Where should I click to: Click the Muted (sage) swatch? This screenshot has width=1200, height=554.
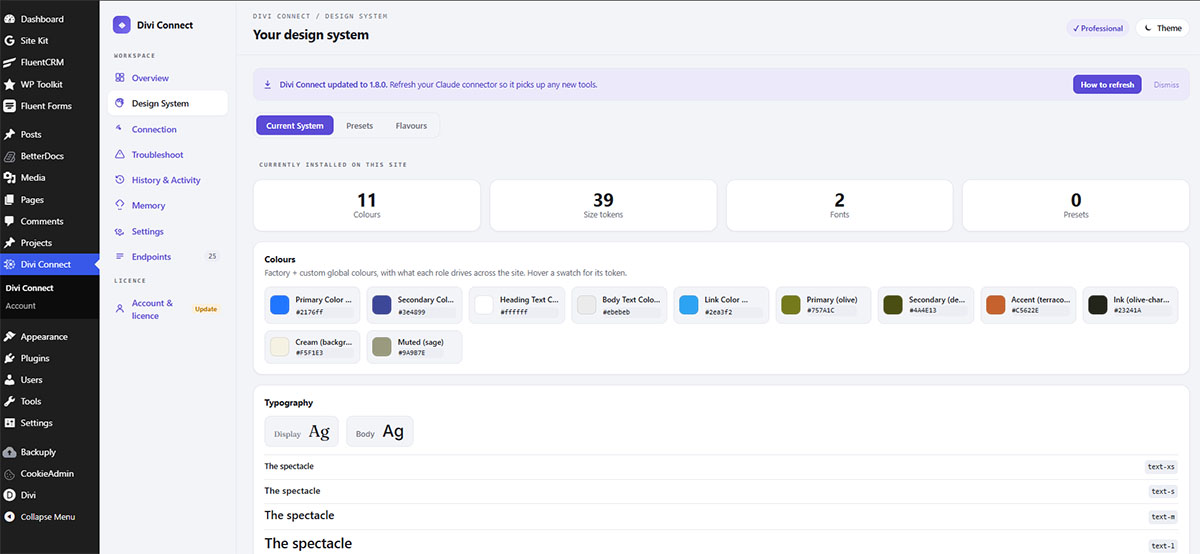point(382,347)
